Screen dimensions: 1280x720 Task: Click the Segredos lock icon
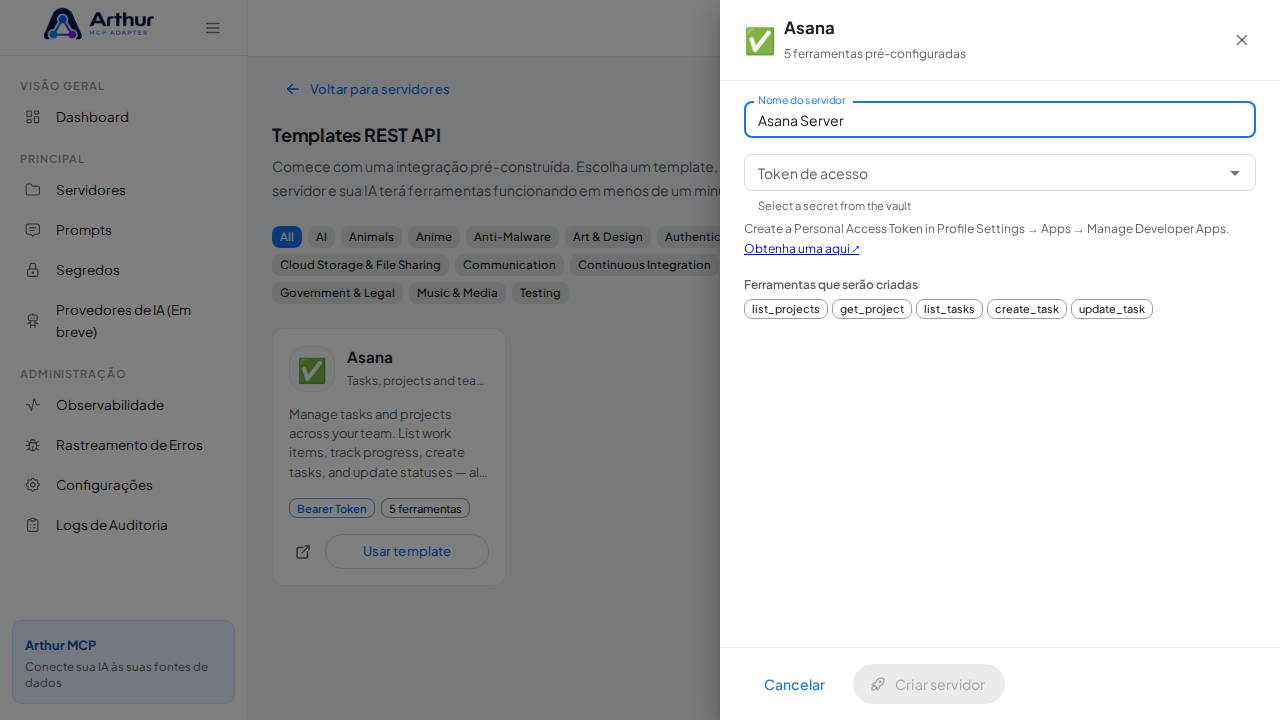[x=33, y=270]
